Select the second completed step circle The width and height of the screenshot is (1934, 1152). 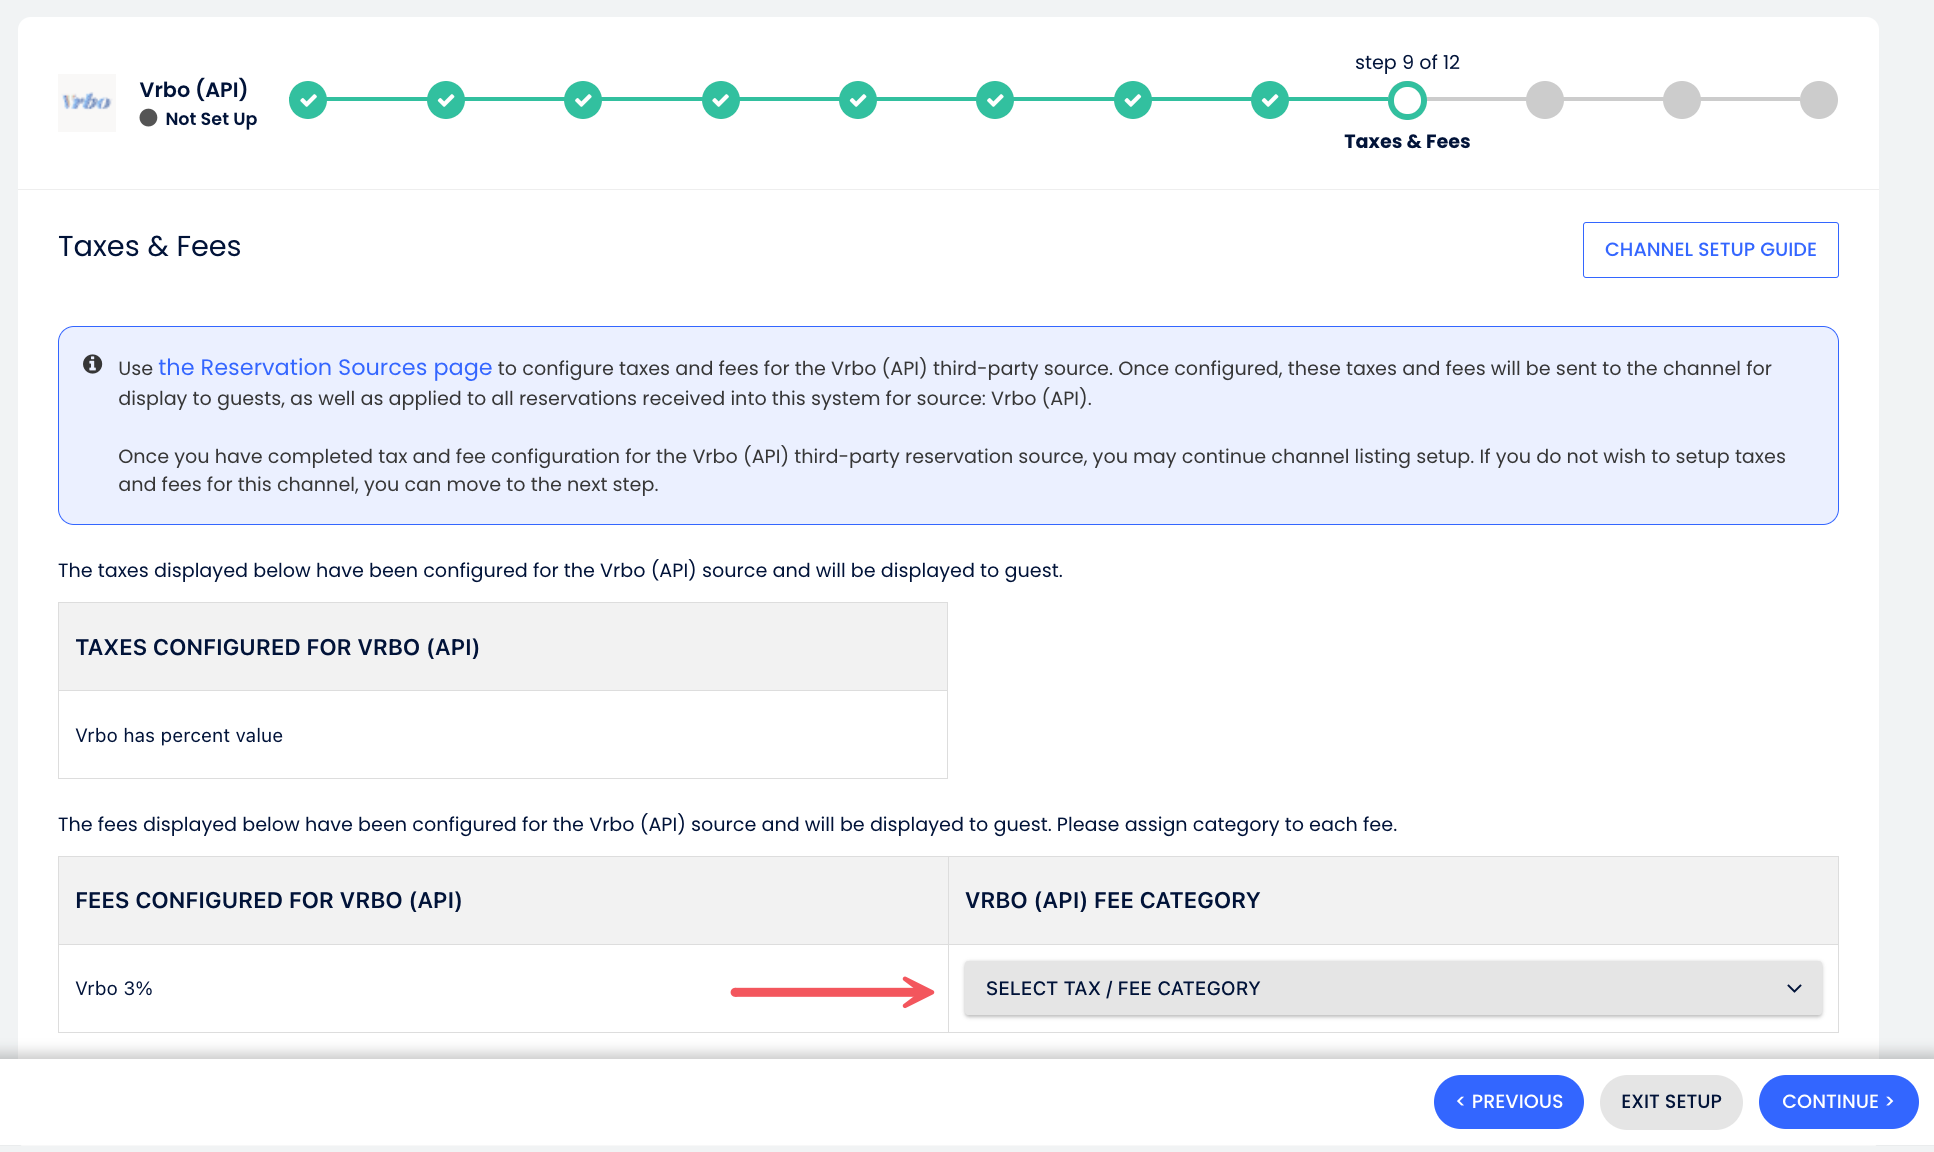point(446,100)
